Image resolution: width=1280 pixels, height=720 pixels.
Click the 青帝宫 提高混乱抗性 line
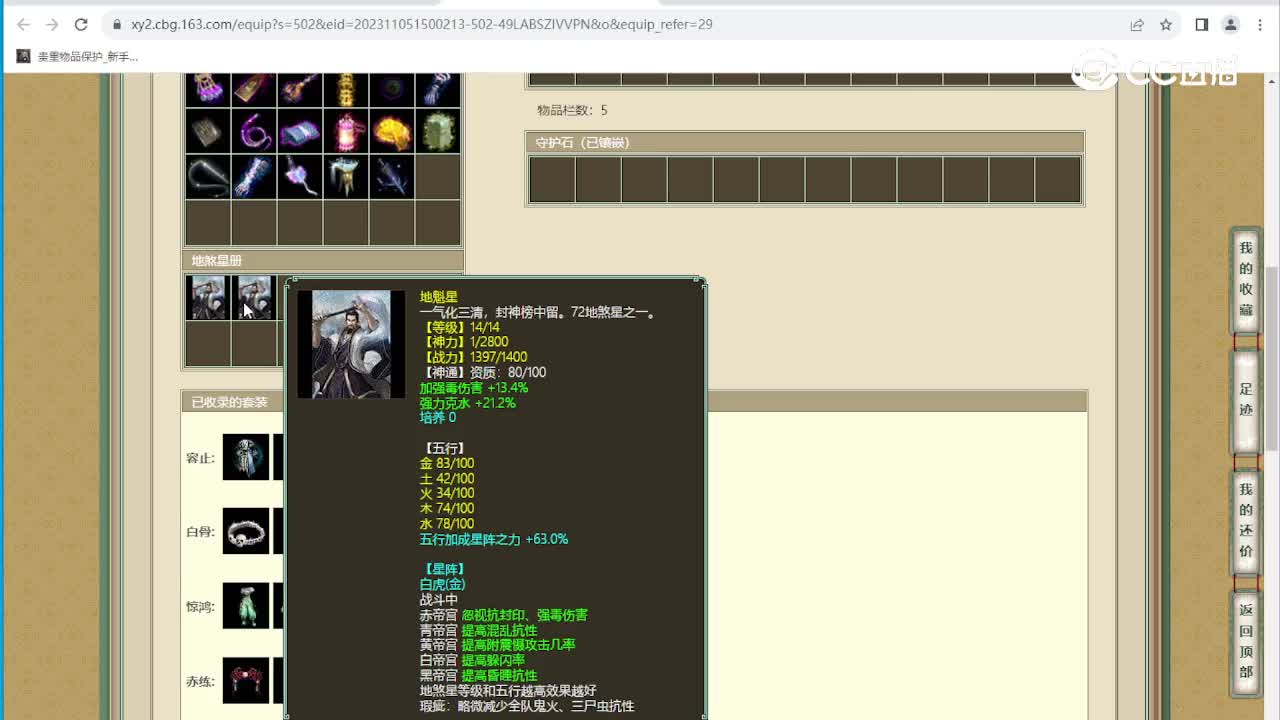pos(479,630)
